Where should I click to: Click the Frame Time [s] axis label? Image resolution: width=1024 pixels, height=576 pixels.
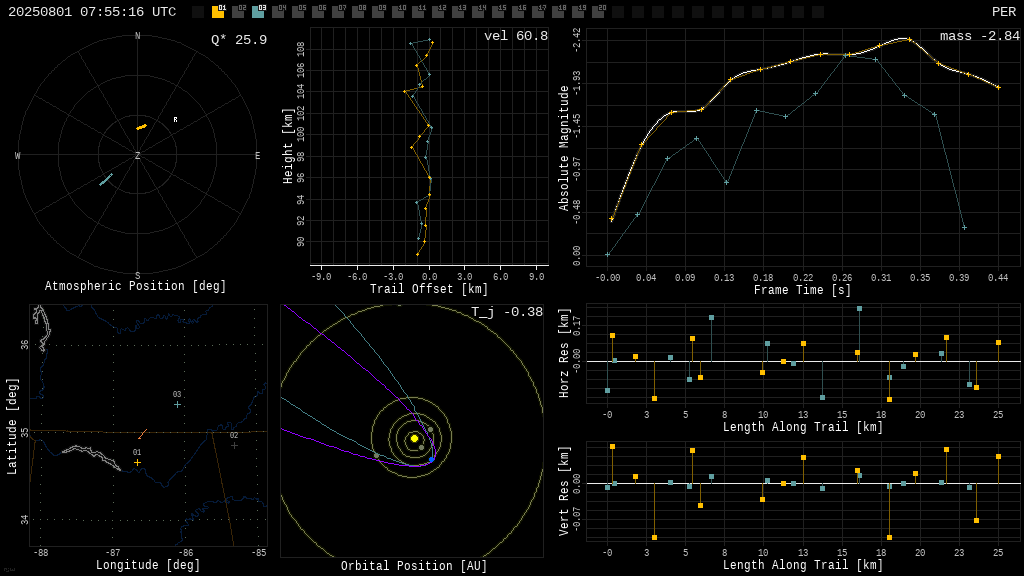coord(803,290)
